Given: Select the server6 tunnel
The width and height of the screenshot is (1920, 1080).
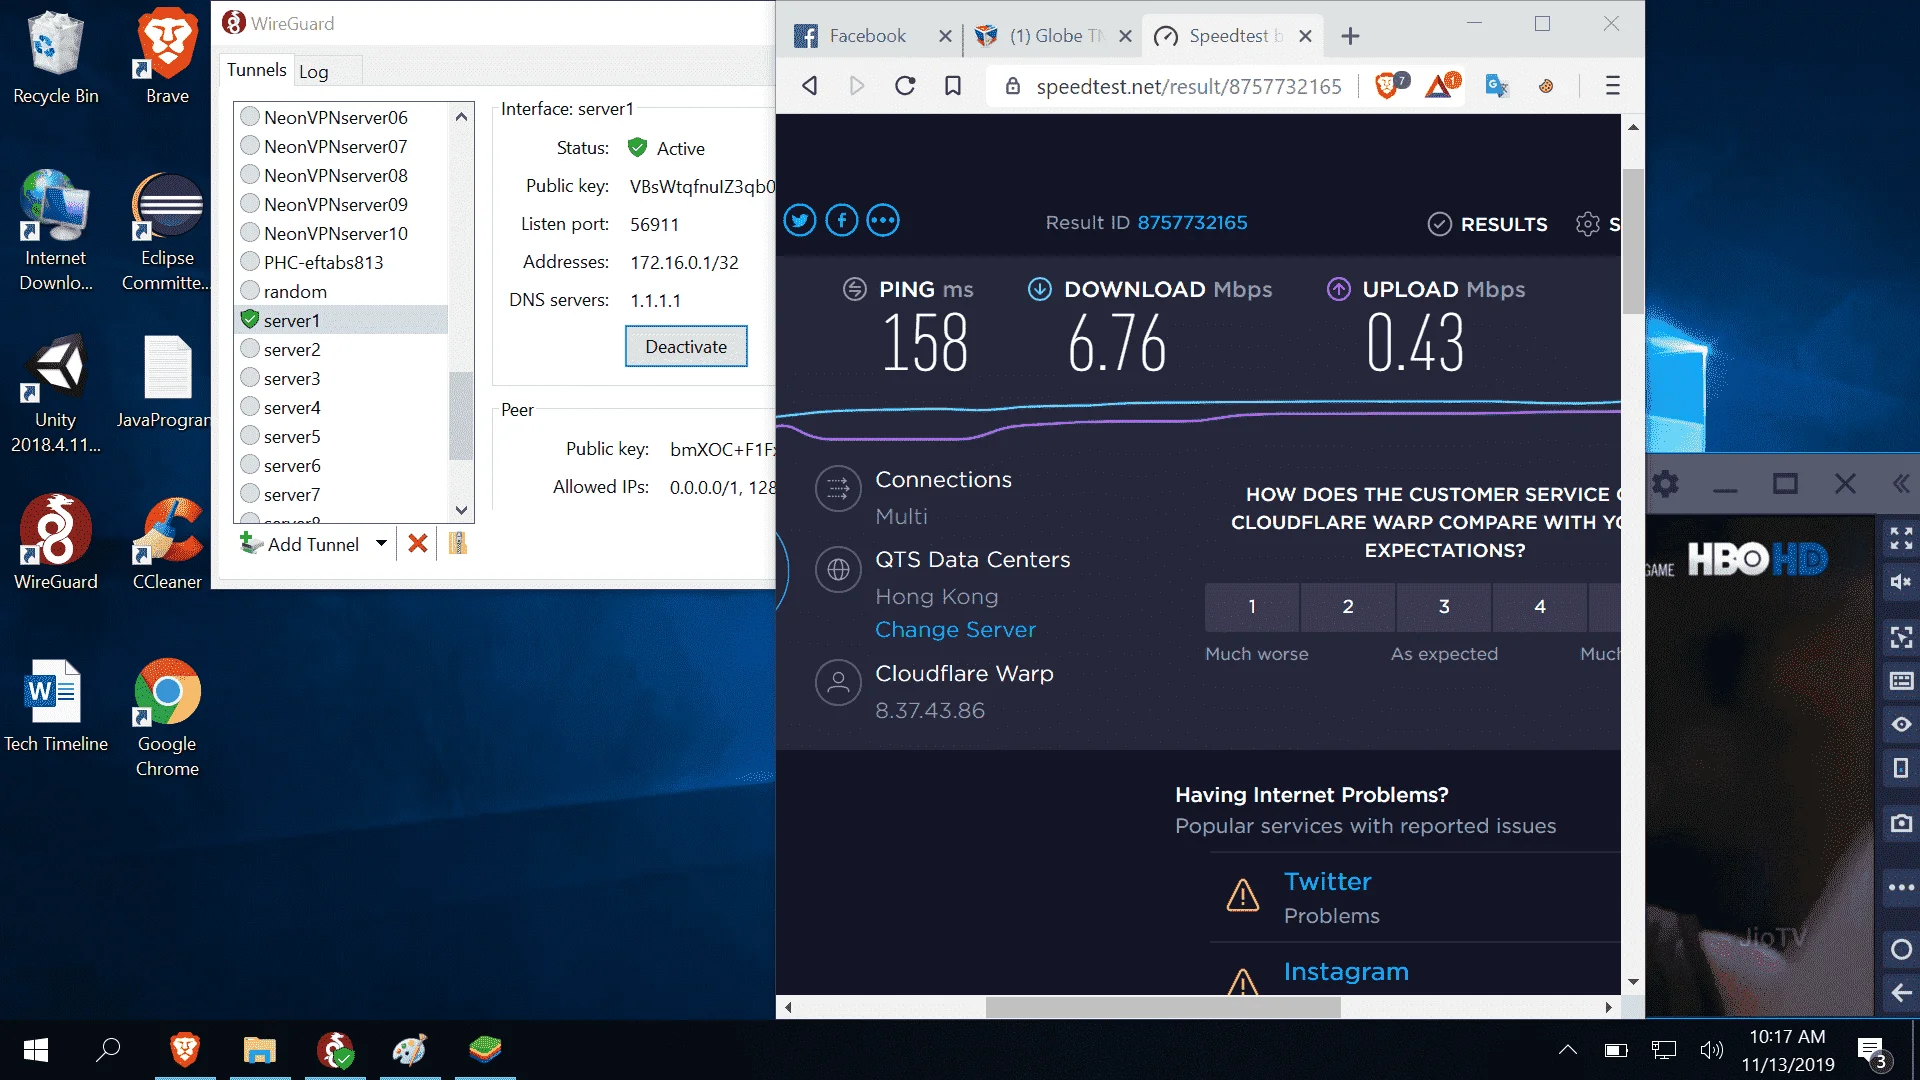Looking at the screenshot, I should point(342,465).
